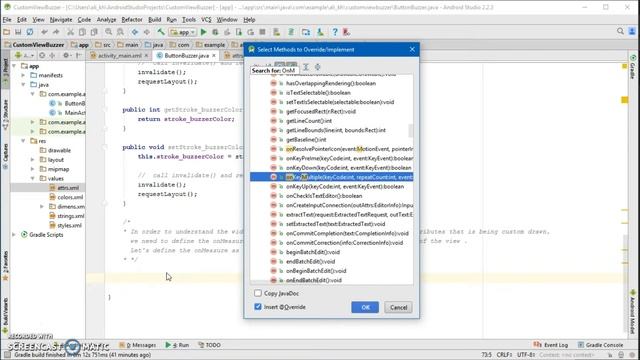Uncheck the Insert @Override checkbox
The image size is (640, 360).
258,307
